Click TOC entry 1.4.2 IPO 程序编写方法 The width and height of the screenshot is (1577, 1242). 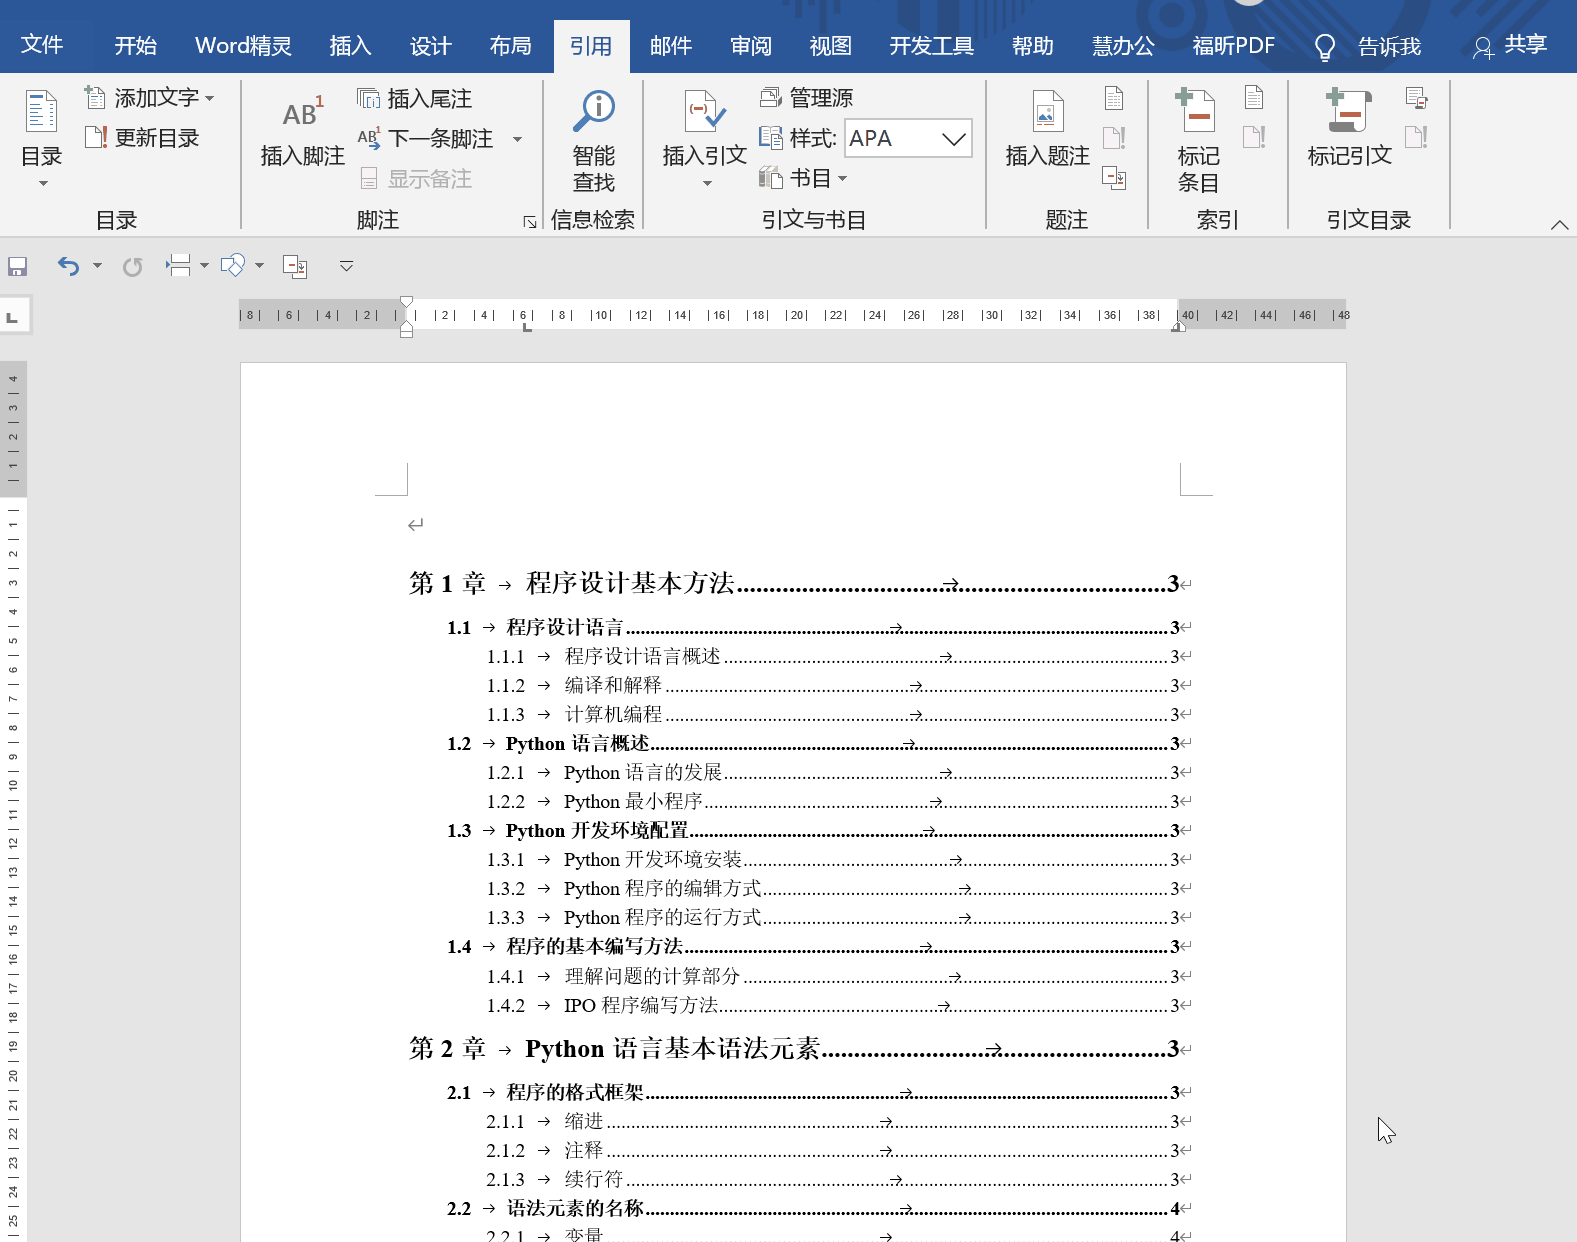834,1006
